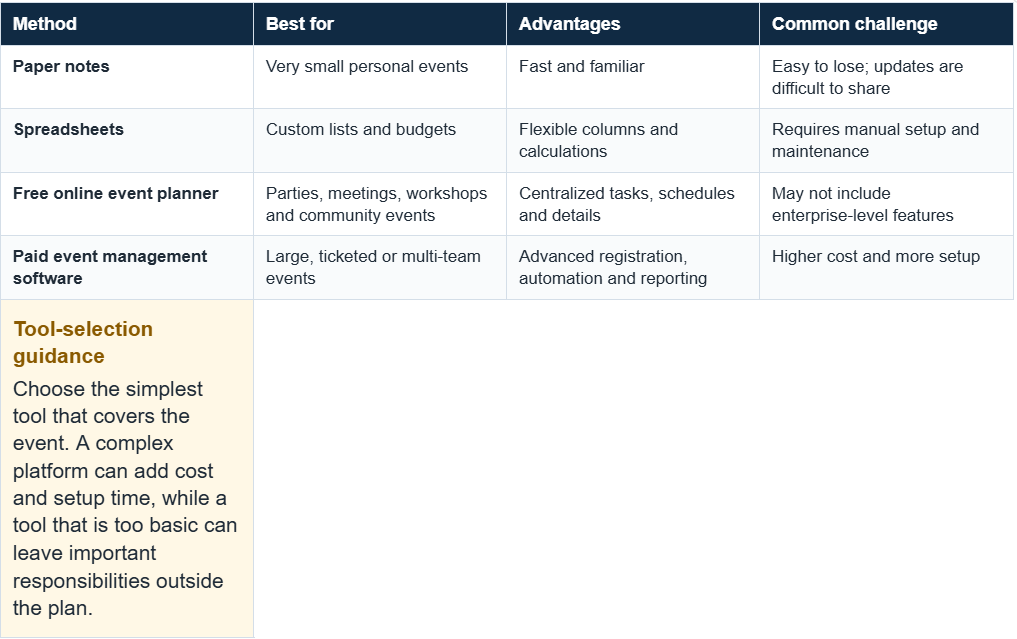
Task: Click the enterprise-level features cell
Action: click(x=886, y=204)
